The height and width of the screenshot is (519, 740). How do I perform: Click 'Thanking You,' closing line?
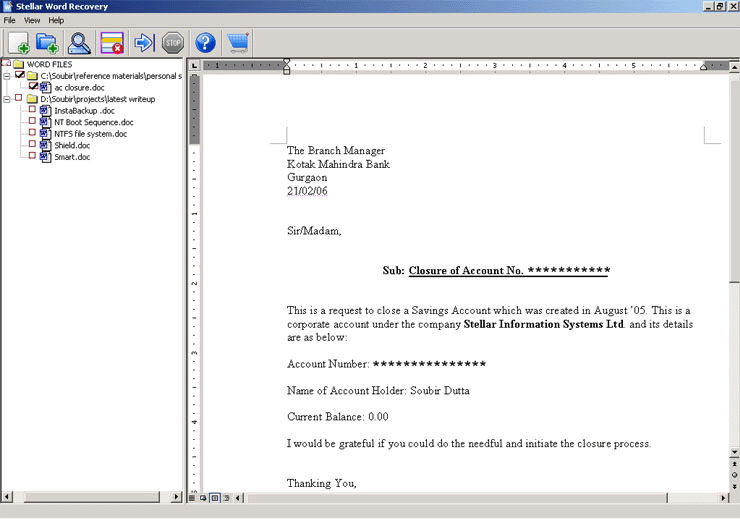coord(322,483)
